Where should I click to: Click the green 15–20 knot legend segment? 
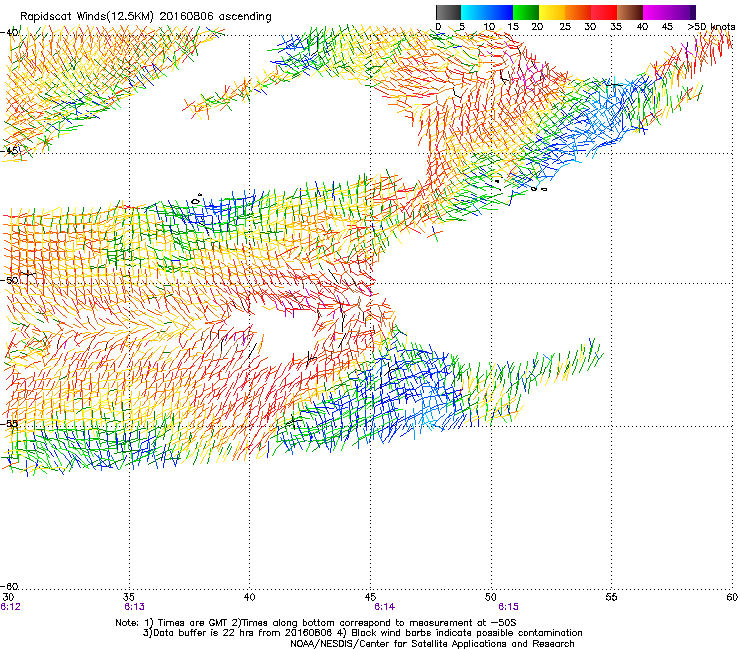(x=526, y=12)
